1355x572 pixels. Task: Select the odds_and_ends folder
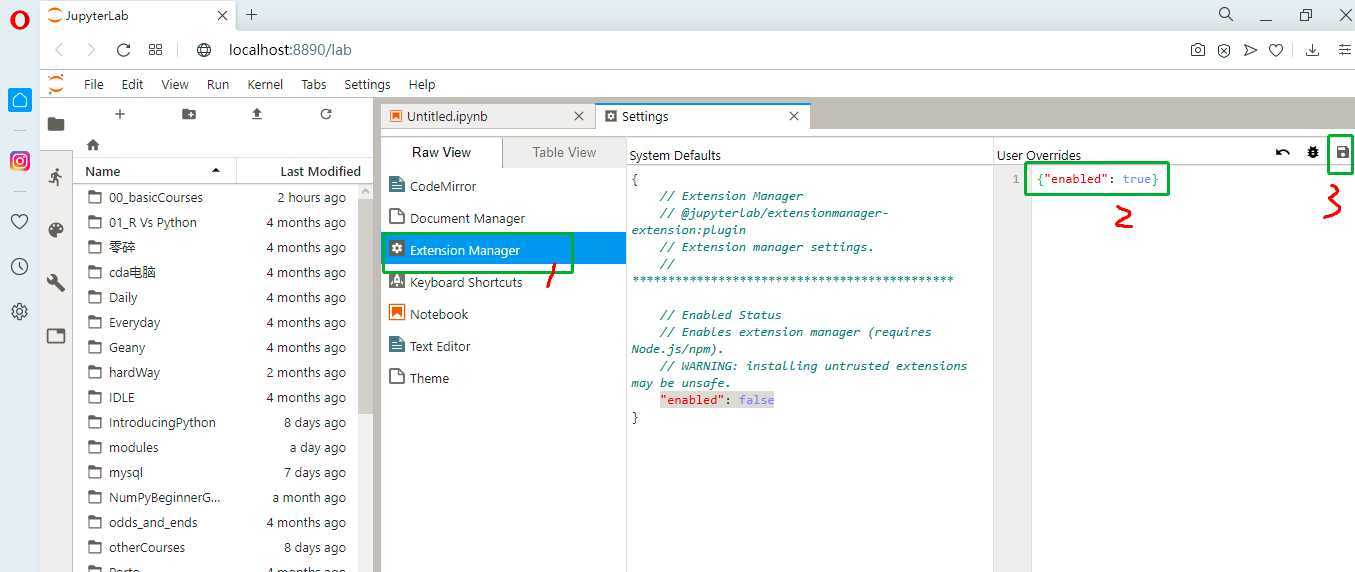[217, 522]
